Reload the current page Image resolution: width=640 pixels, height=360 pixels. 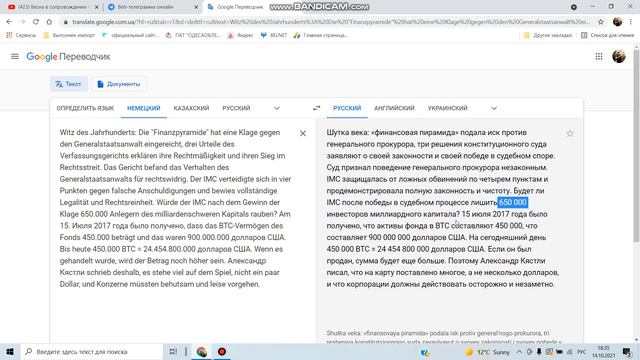click(x=36, y=22)
